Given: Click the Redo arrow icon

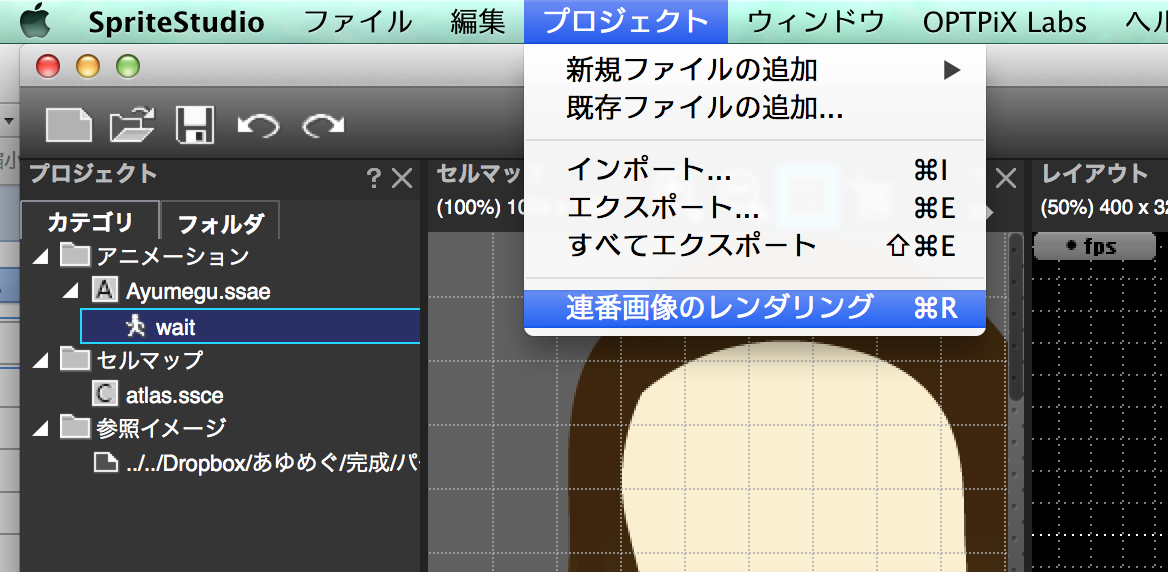Looking at the screenshot, I should point(323,126).
